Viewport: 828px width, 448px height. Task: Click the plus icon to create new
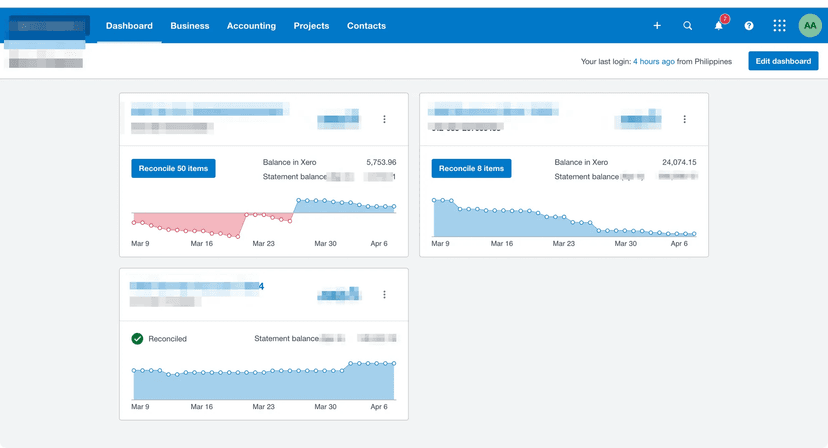(657, 26)
